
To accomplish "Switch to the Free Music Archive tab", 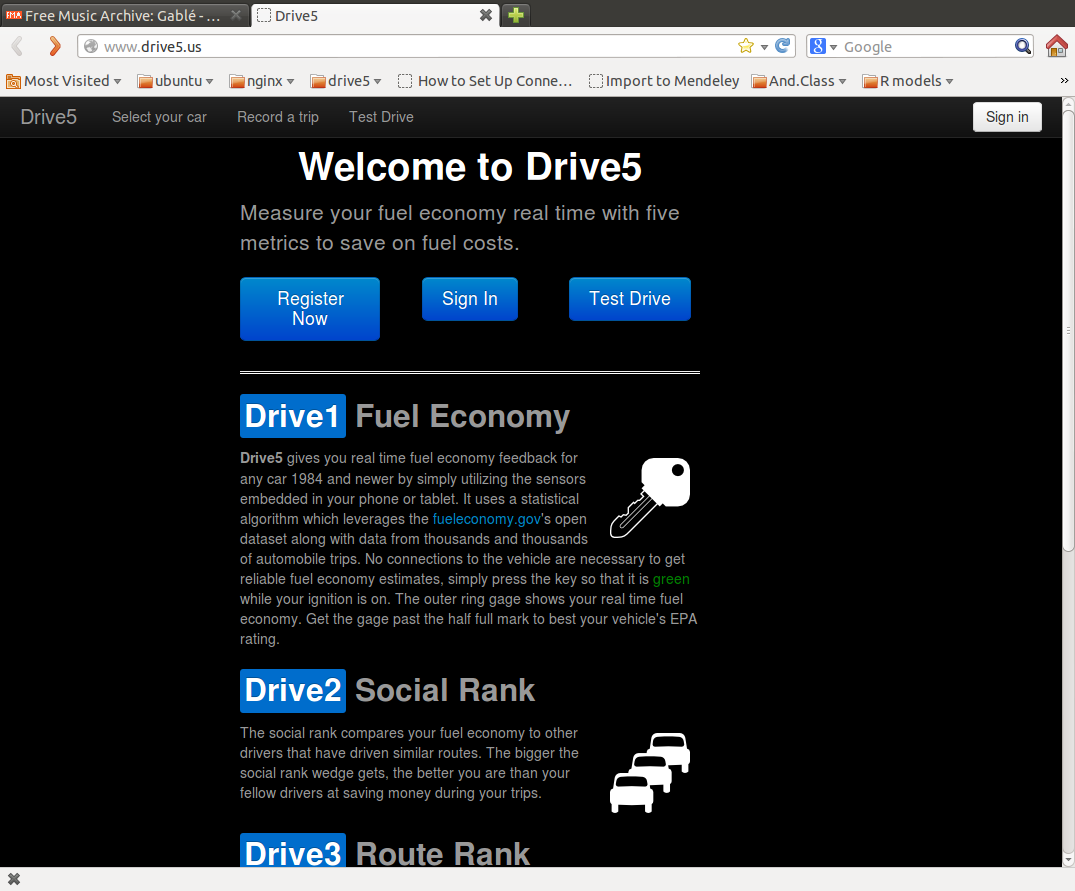I will click(x=123, y=15).
